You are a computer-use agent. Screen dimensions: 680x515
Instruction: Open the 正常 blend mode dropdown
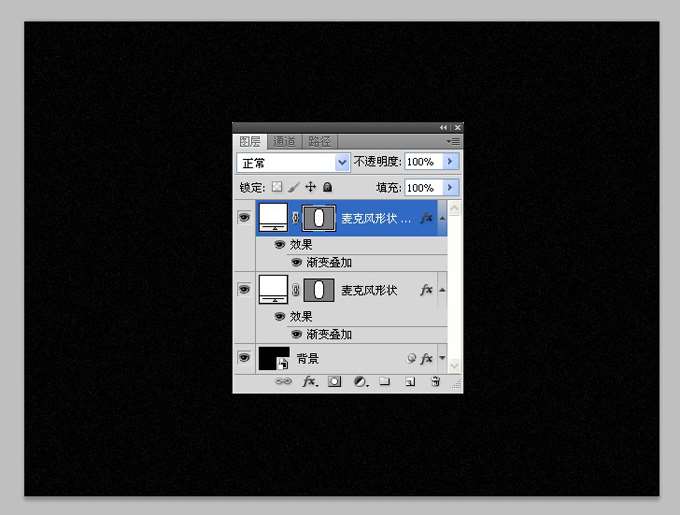[x=293, y=163]
